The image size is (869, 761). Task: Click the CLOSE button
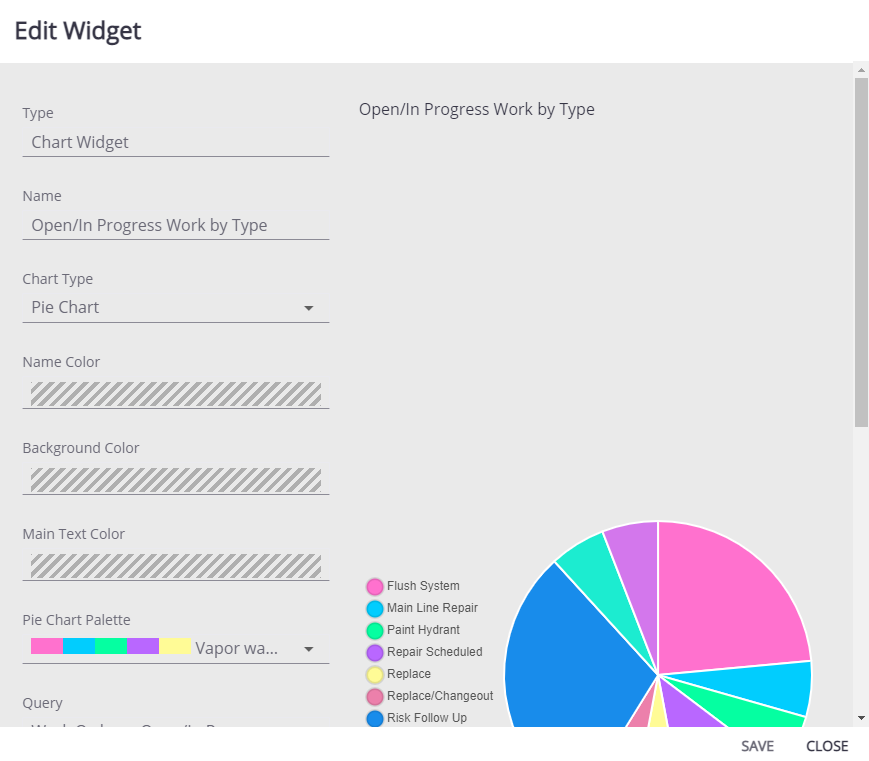(826, 746)
